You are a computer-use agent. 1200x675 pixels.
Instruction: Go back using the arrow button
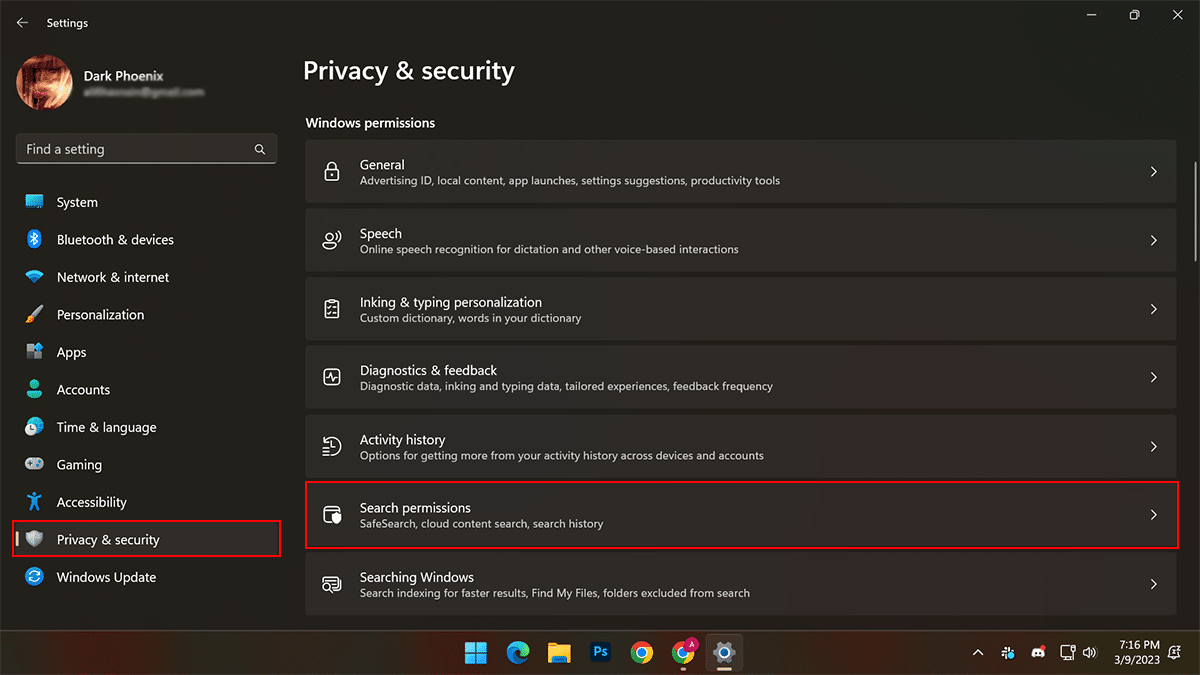(22, 22)
